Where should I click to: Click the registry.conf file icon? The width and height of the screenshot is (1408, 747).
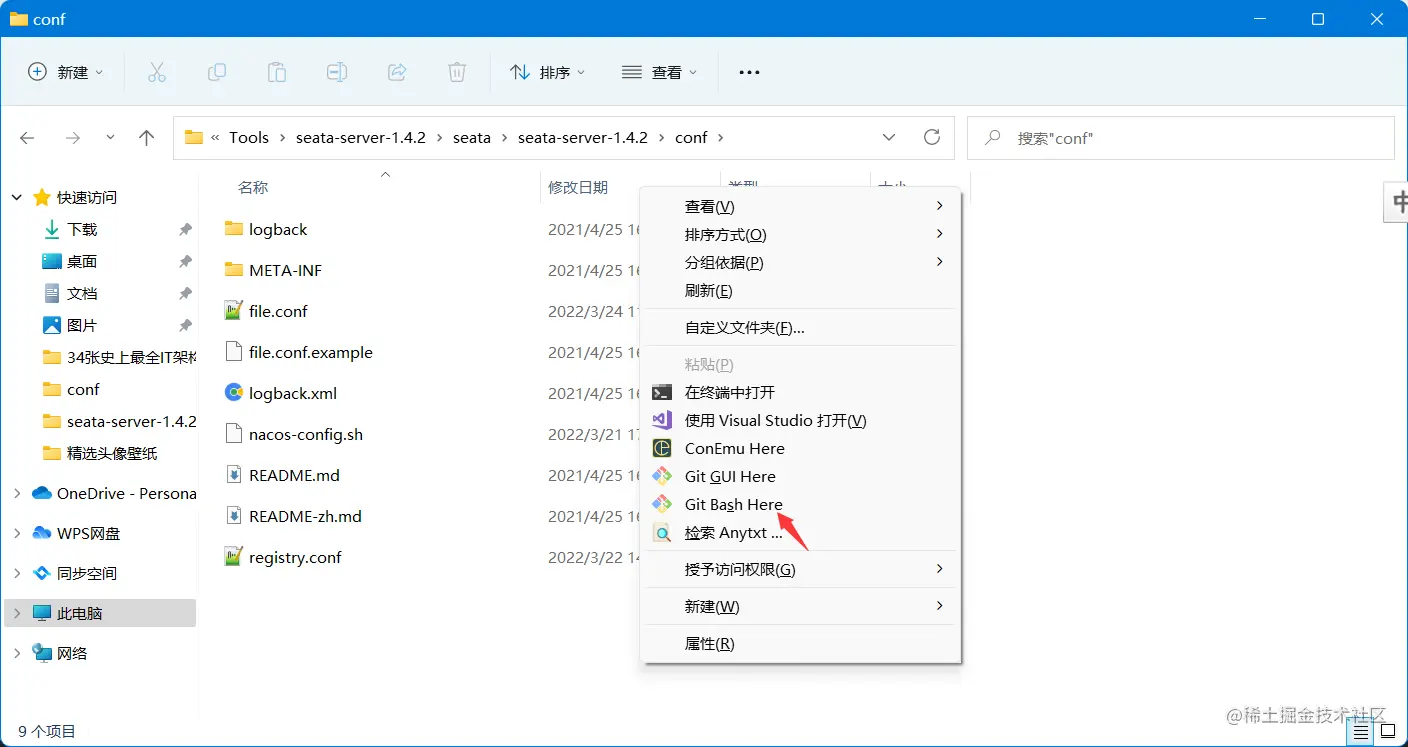[234, 557]
